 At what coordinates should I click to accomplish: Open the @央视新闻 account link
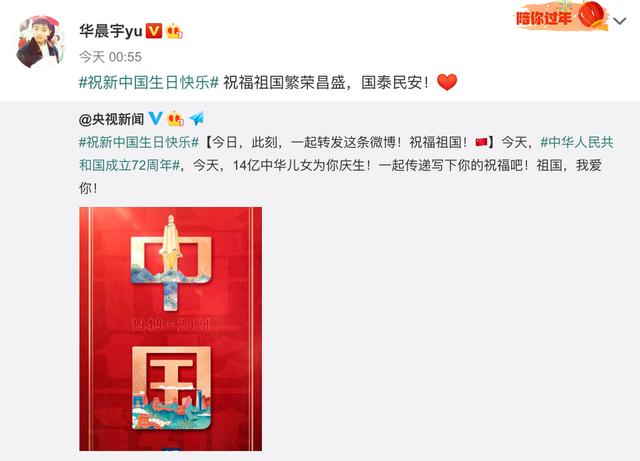(111, 119)
